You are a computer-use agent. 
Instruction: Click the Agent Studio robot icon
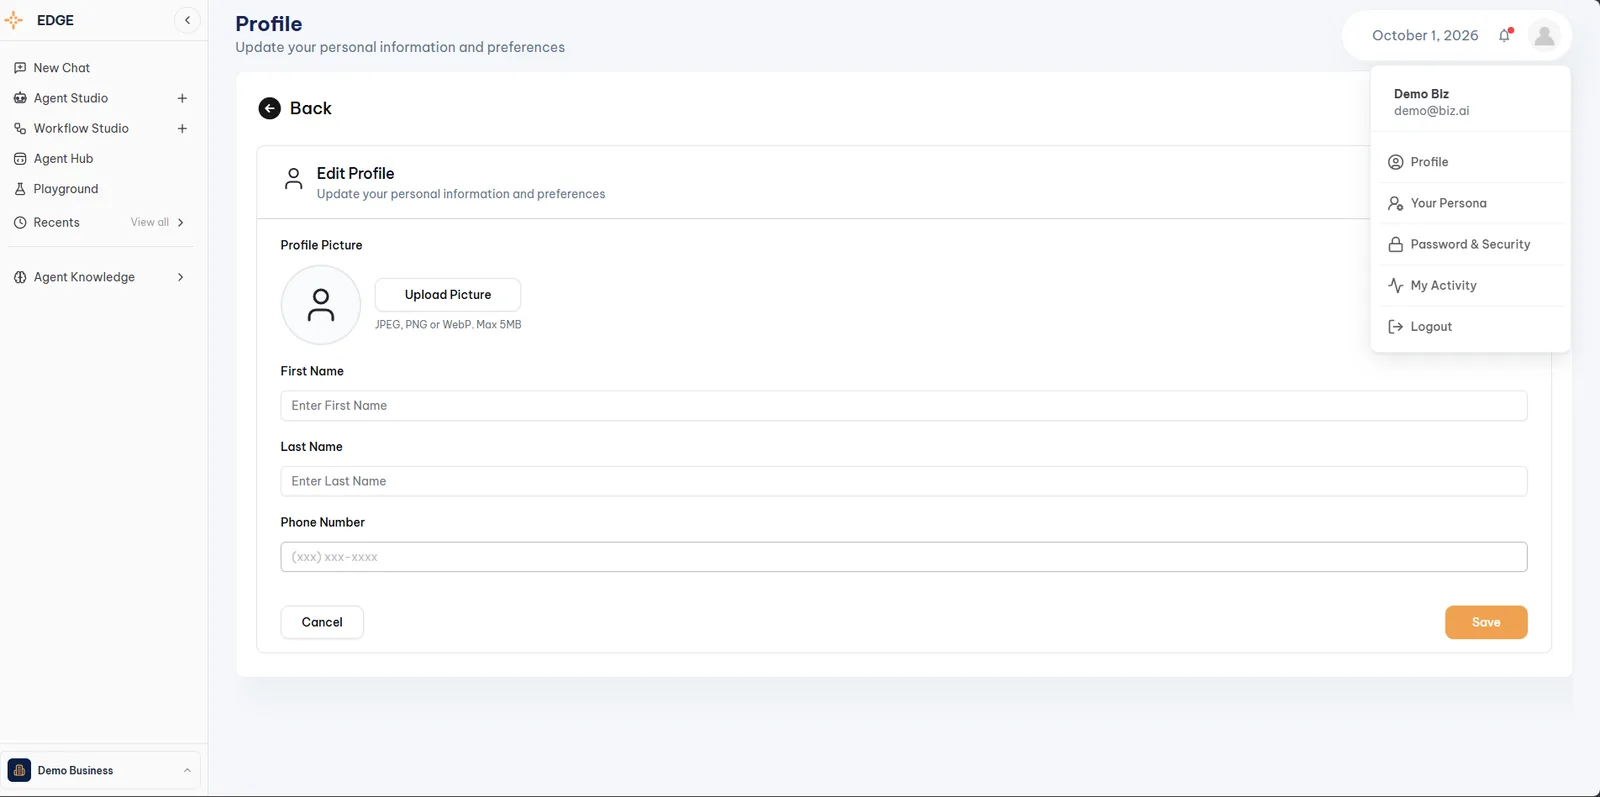pyautogui.click(x=20, y=98)
